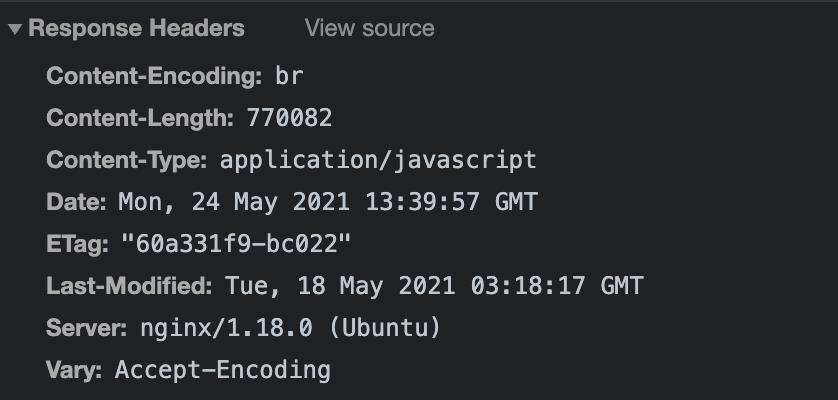This screenshot has width=838, height=400.
Task: Collapse the Response Headers section triangle
Action: pos(15,30)
